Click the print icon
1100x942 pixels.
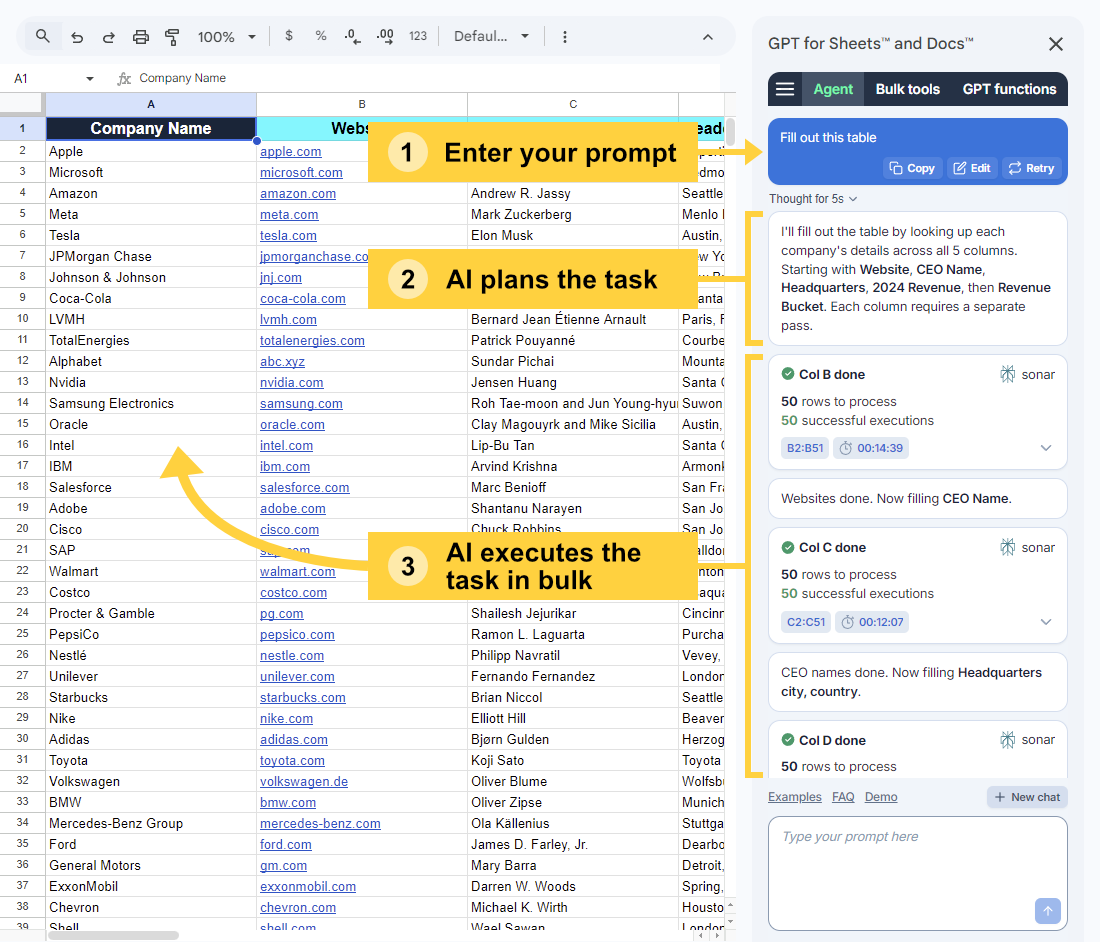click(140, 36)
